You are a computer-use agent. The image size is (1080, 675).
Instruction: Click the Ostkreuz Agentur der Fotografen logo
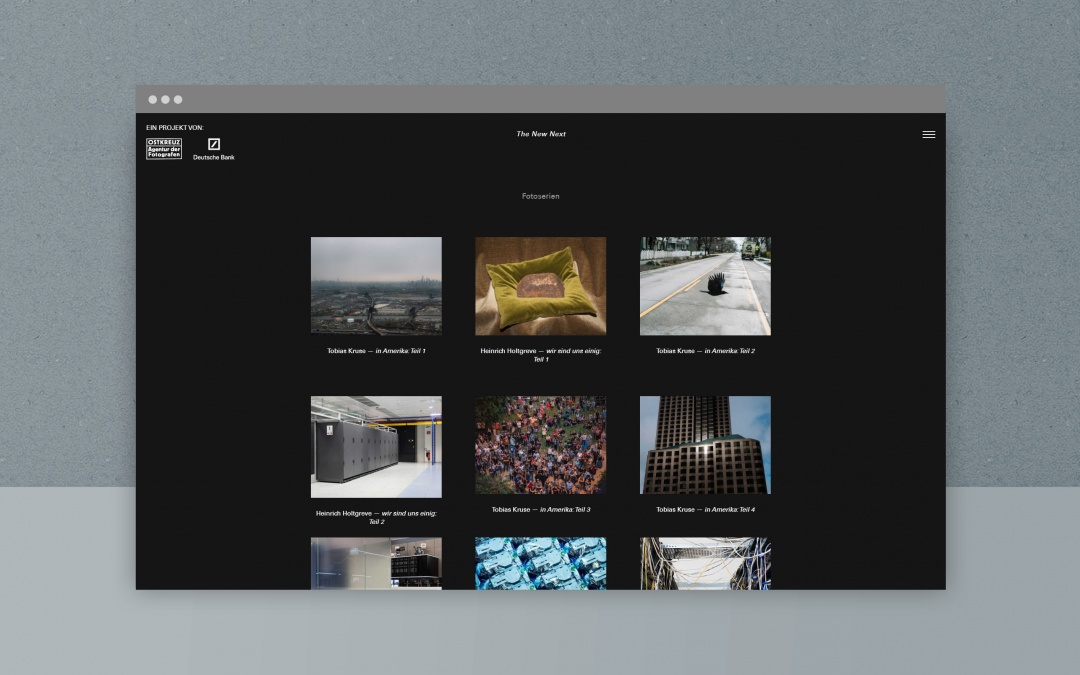[x=164, y=148]
